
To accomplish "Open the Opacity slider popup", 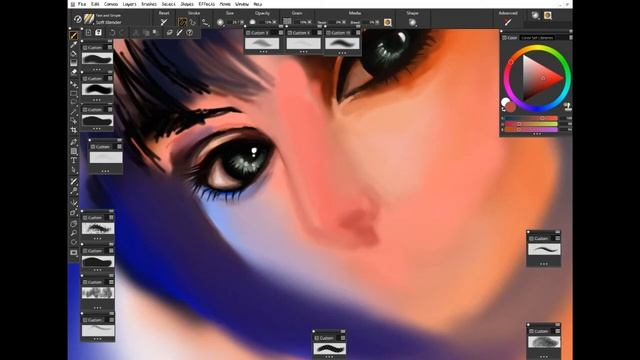I will [274, 22].
